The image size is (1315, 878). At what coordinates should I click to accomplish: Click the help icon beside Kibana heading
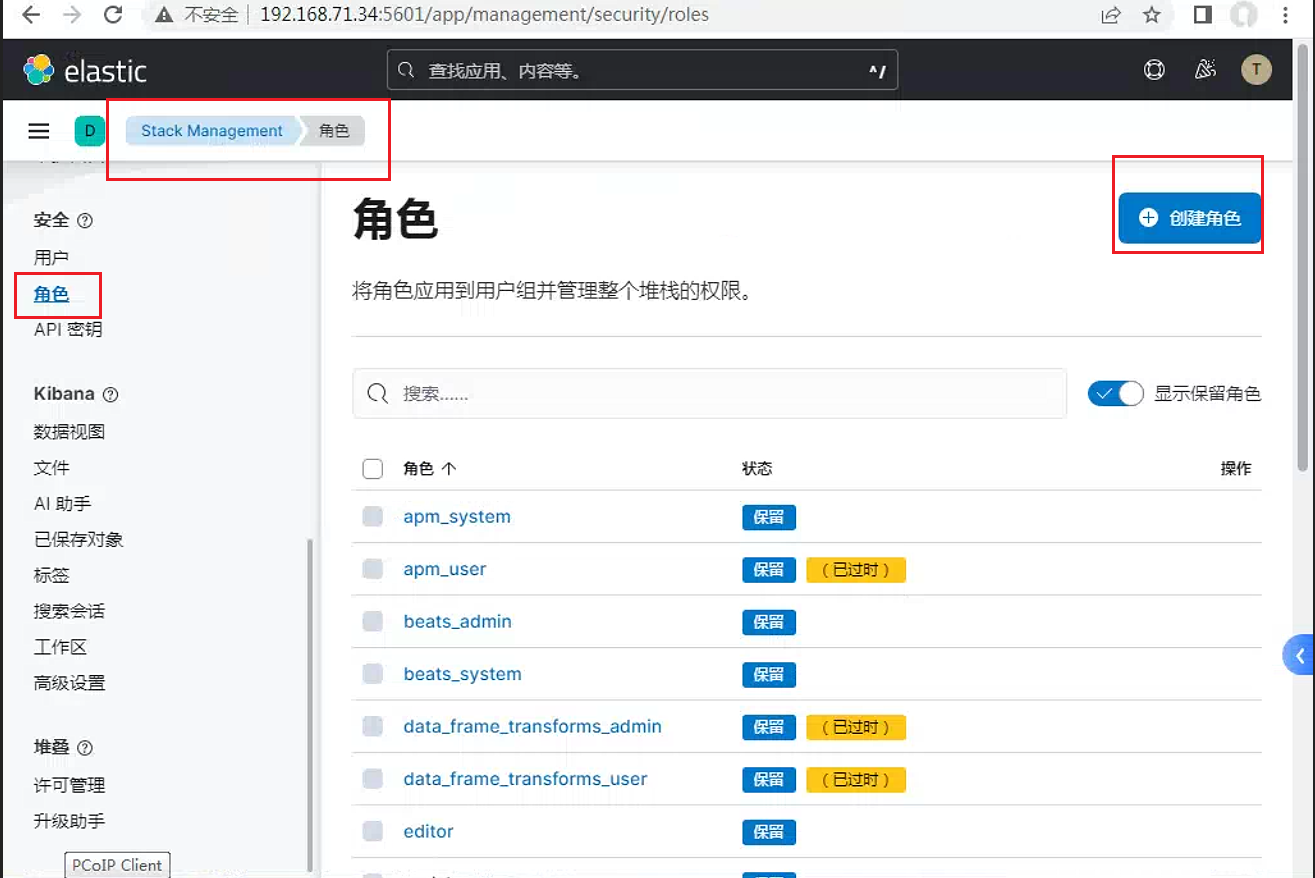[111, 395]
